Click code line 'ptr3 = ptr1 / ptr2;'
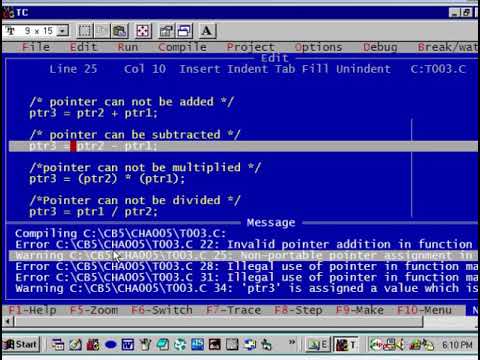Image resolution: width=480 pixels, height=360 pixels. (x=93, y=212)
